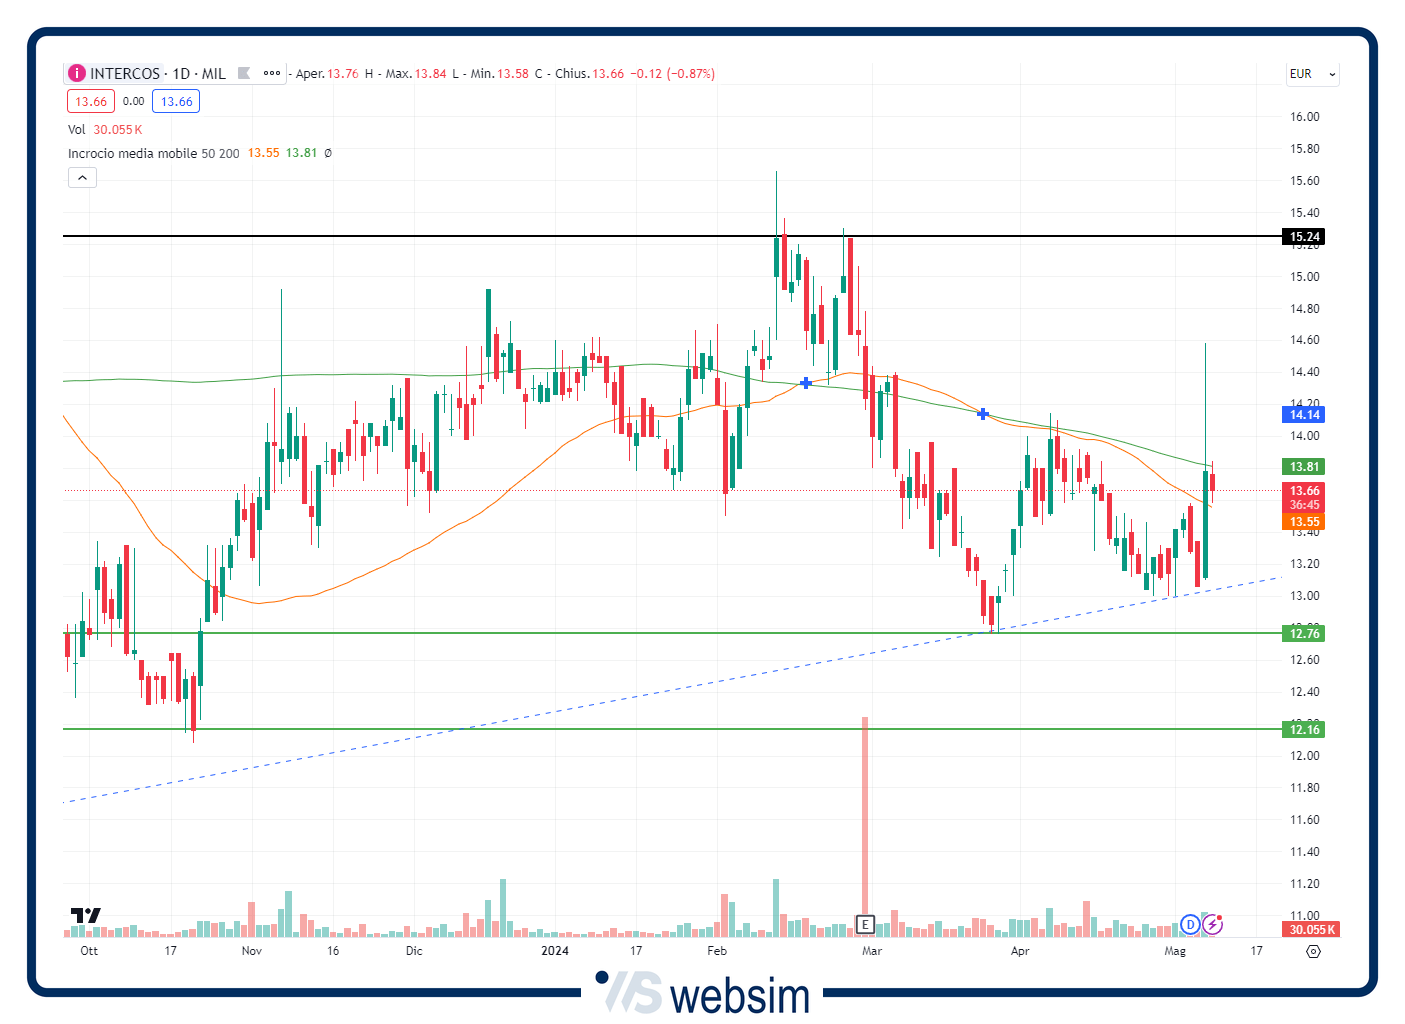
Task: Click the green 12.76 support level label
Action: [x=1304, y=634]
